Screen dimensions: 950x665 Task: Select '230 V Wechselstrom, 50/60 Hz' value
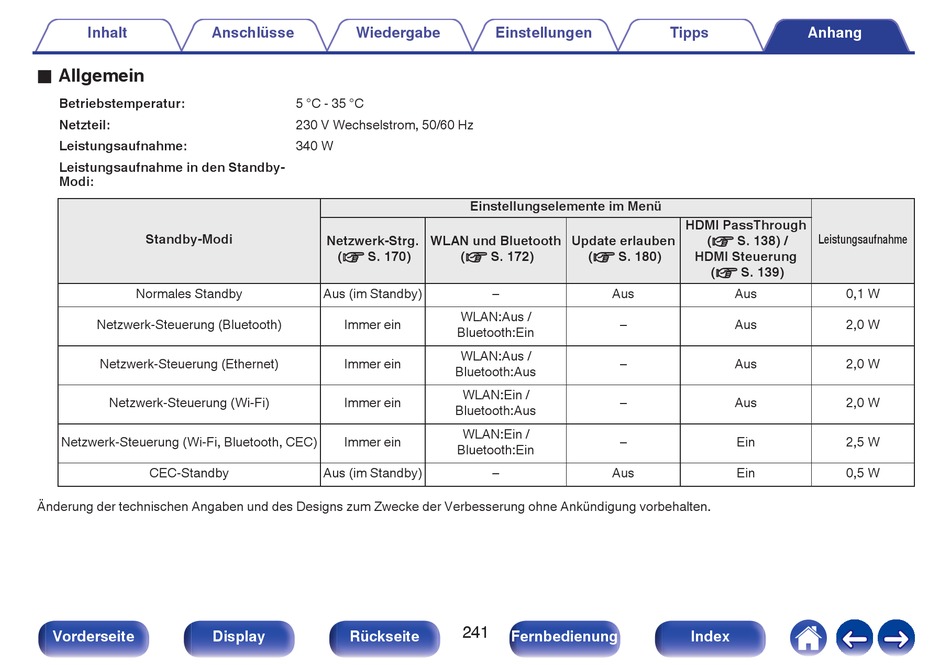(384, 125)
